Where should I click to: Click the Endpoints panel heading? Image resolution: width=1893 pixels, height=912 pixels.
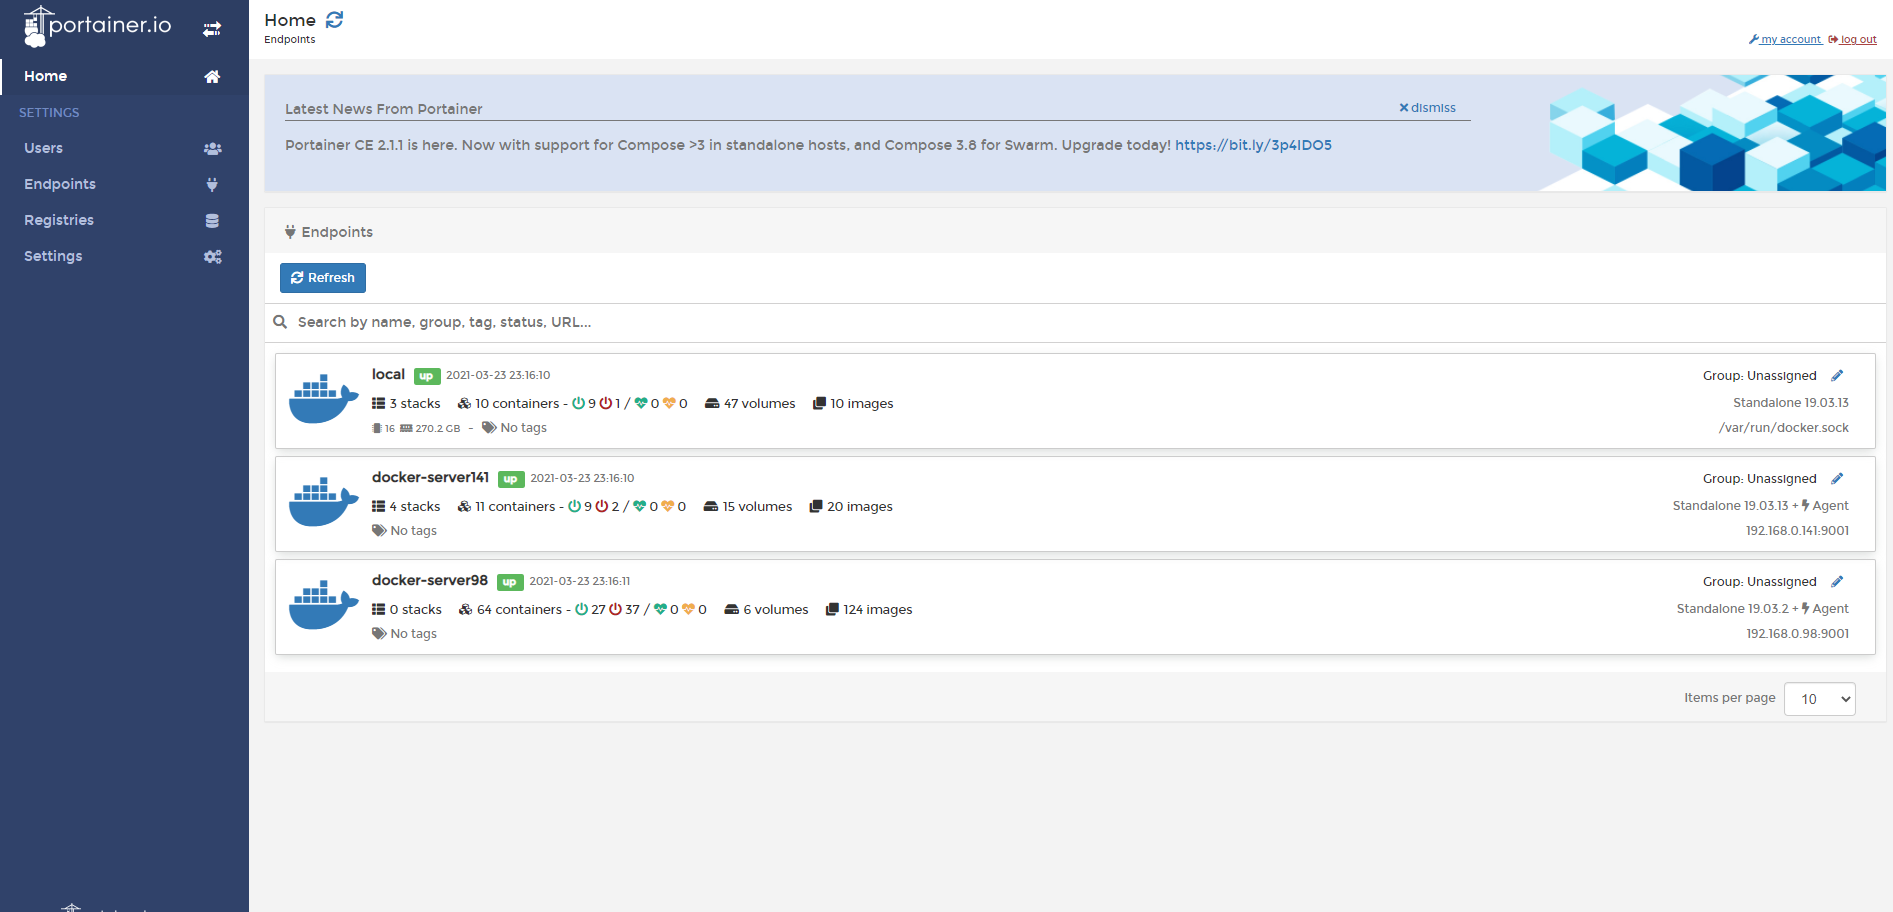click(329, 232)
